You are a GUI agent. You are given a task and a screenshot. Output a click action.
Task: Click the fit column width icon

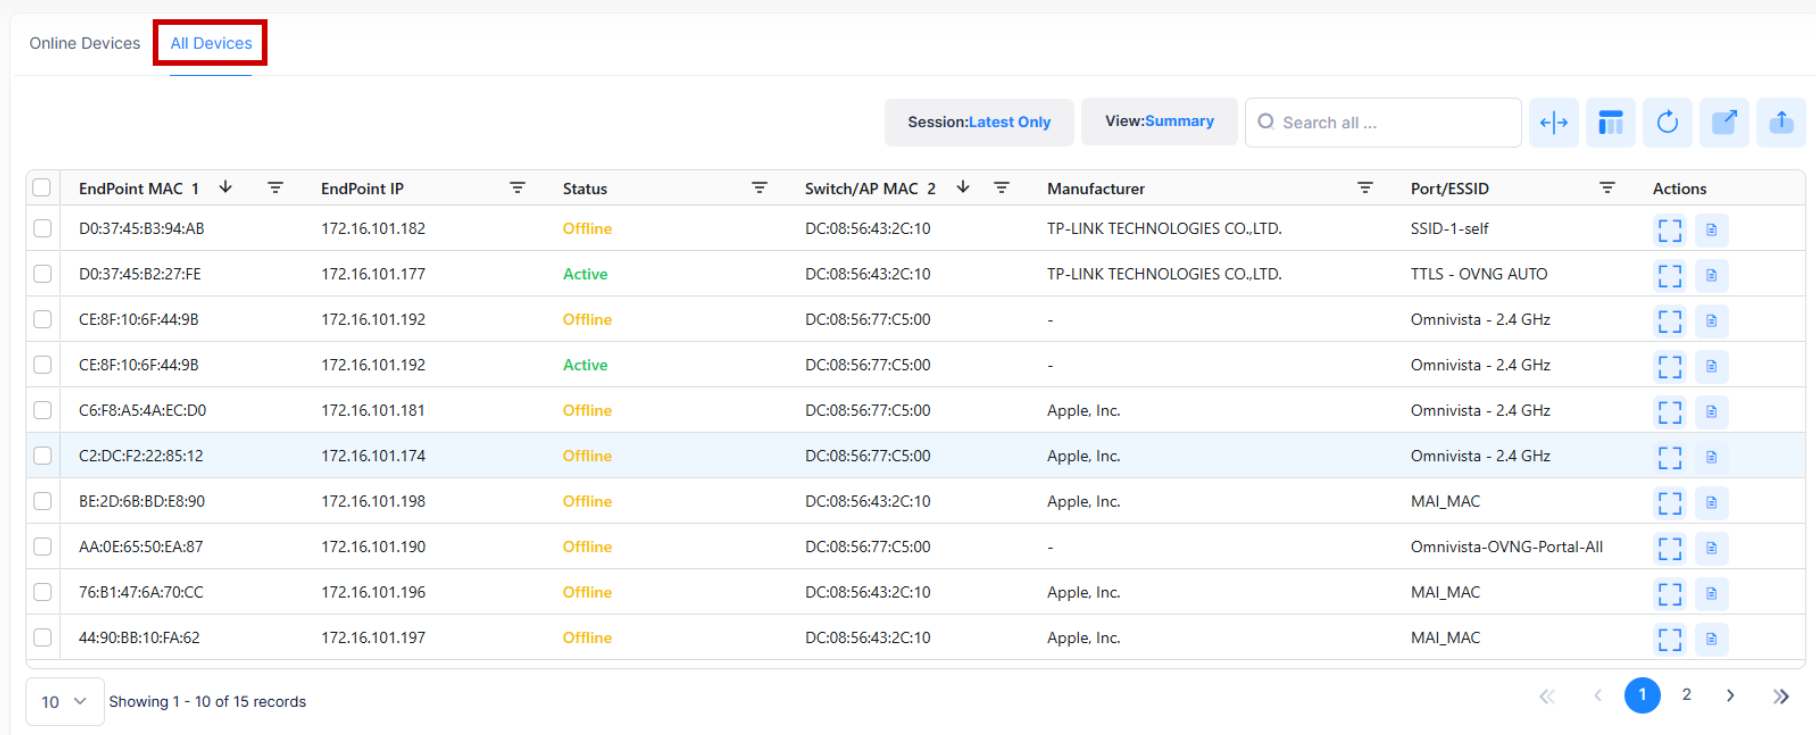coord(1553,123)
